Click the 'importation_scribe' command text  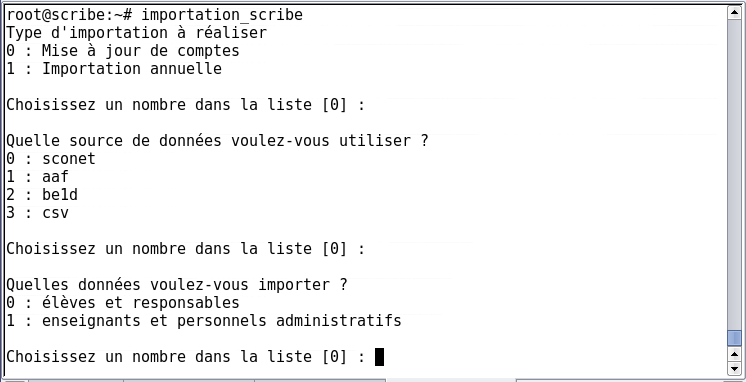pyautogui.click(x=222, y=15)
